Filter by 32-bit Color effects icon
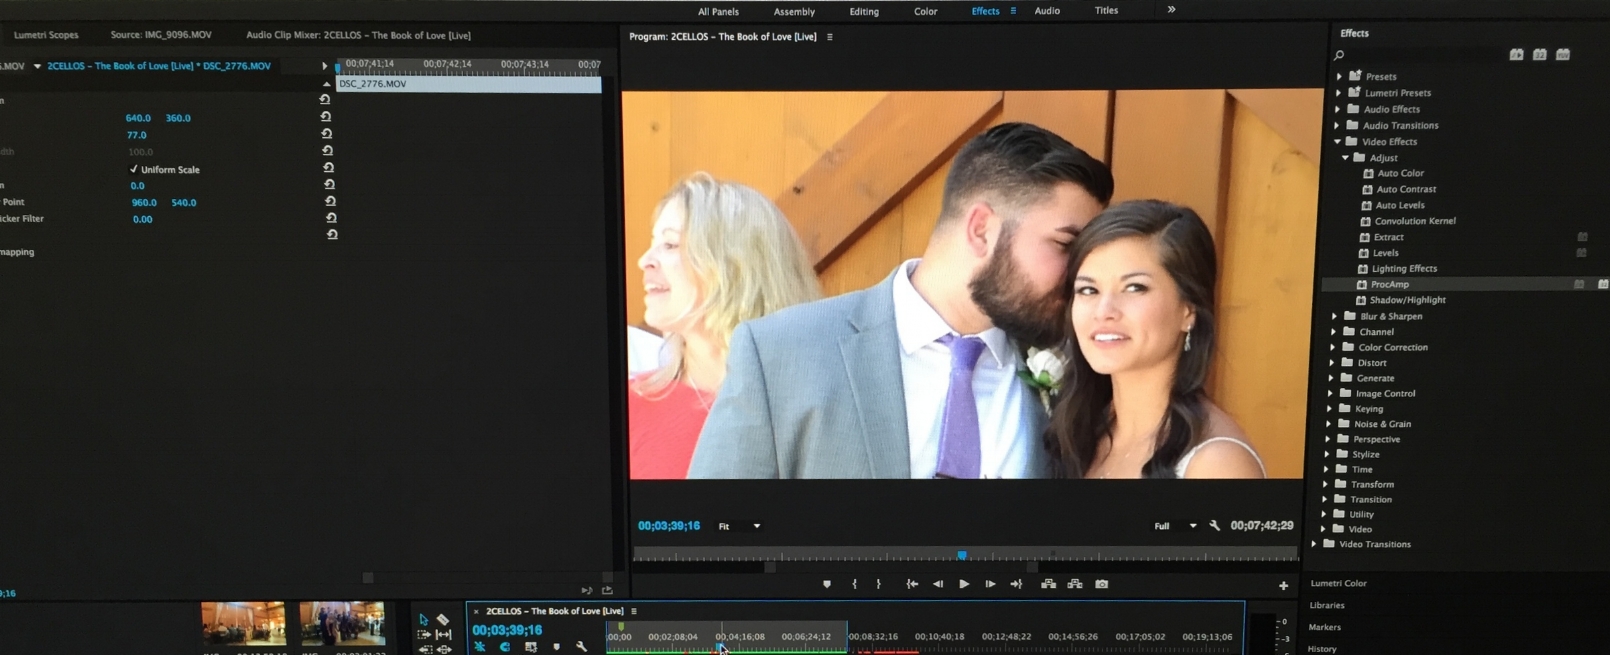 1540,54
